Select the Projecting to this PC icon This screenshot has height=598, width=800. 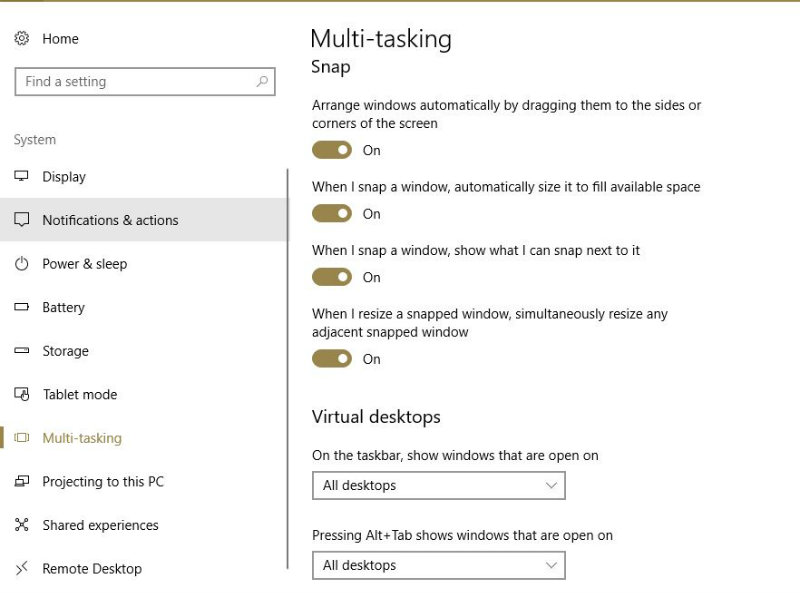(x=22, y=481)
